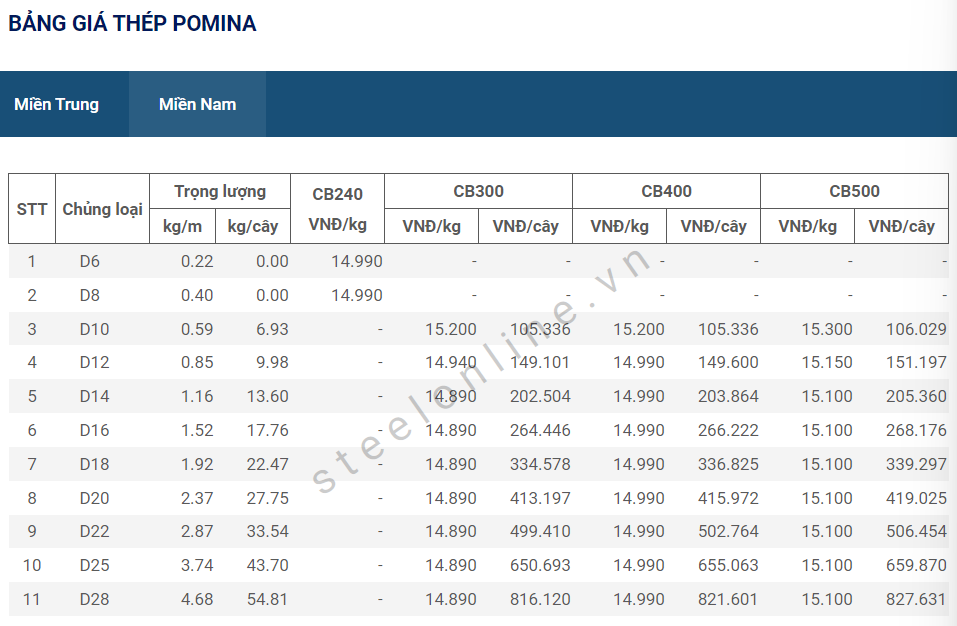Image resolution: width=957 pixels, height=626 pixels.
Task: Select the D8 row label
Action: click(x=90, y=295)
